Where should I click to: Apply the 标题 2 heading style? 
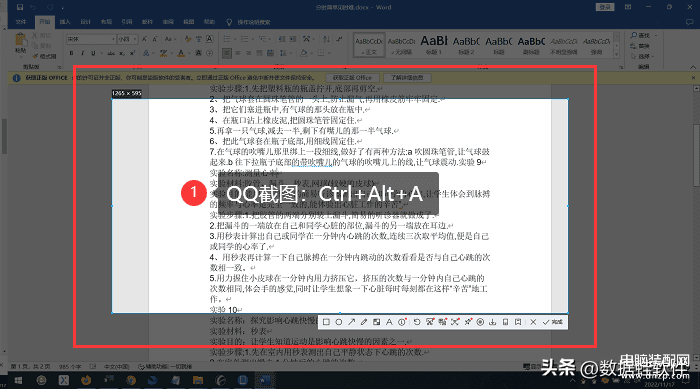(466, 45)
